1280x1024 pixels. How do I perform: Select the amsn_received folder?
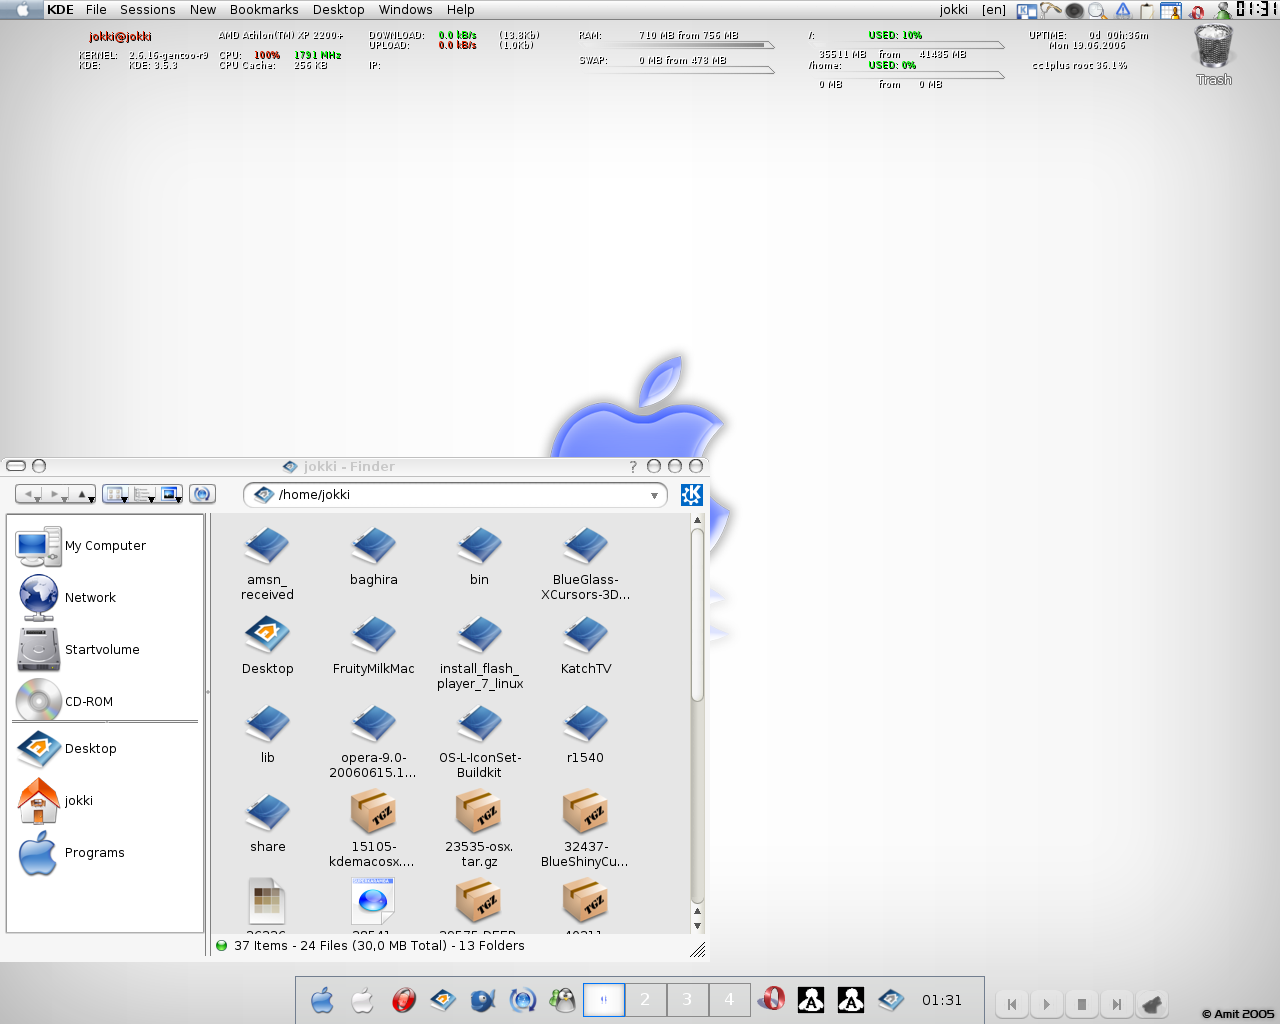tap(267, 564)
